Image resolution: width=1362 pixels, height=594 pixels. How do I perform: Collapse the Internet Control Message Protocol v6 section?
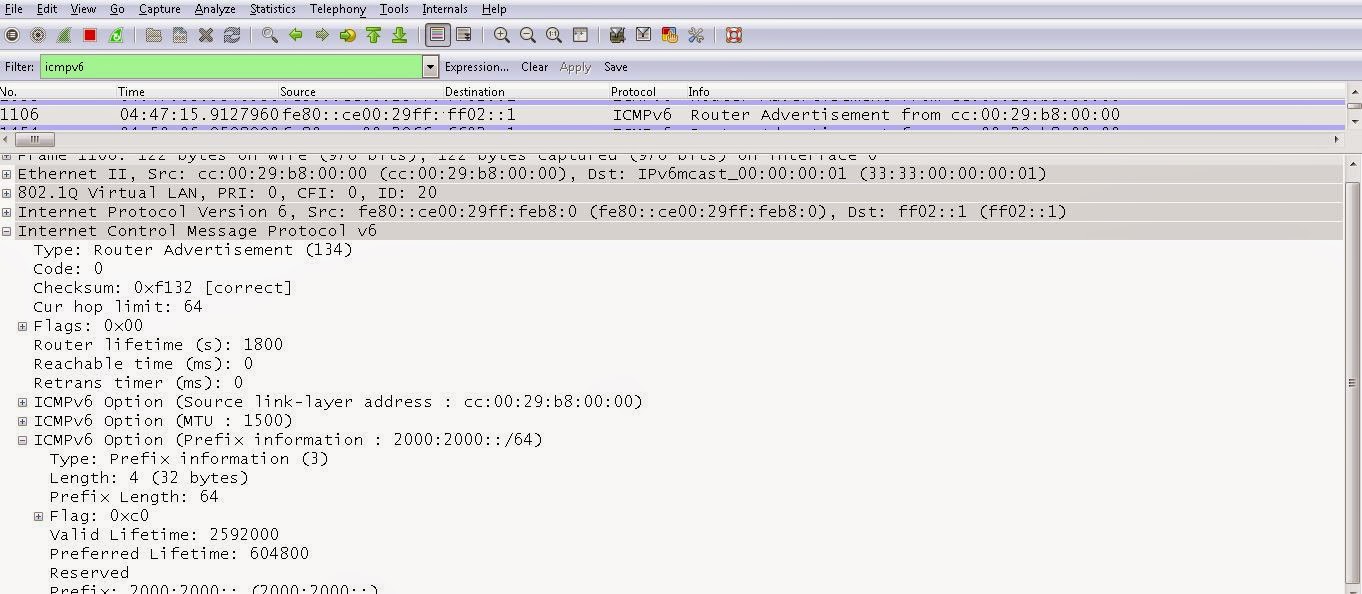click(x=7, y=230)
